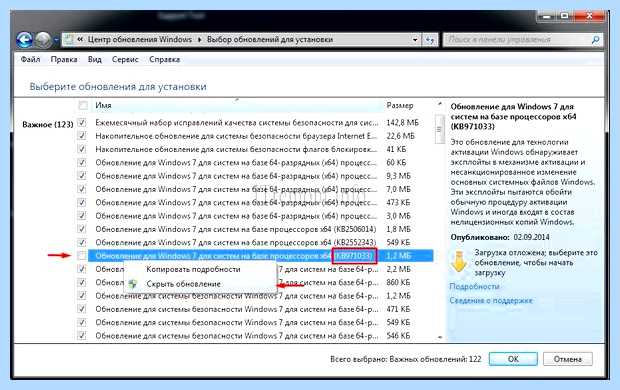Select the update row sized 7,0 МБ
This screenshot has width=620, height=390.
click(x=254, y=189)
